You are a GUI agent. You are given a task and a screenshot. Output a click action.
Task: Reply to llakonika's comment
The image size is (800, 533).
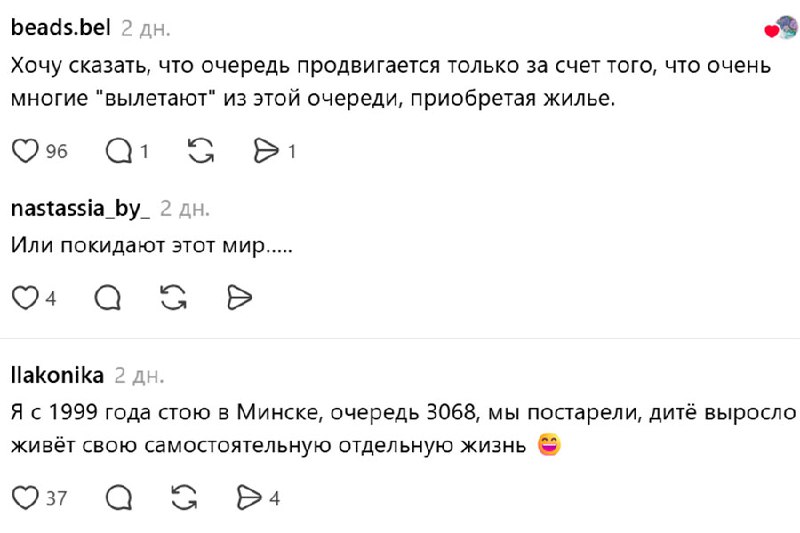pos(118,497)
